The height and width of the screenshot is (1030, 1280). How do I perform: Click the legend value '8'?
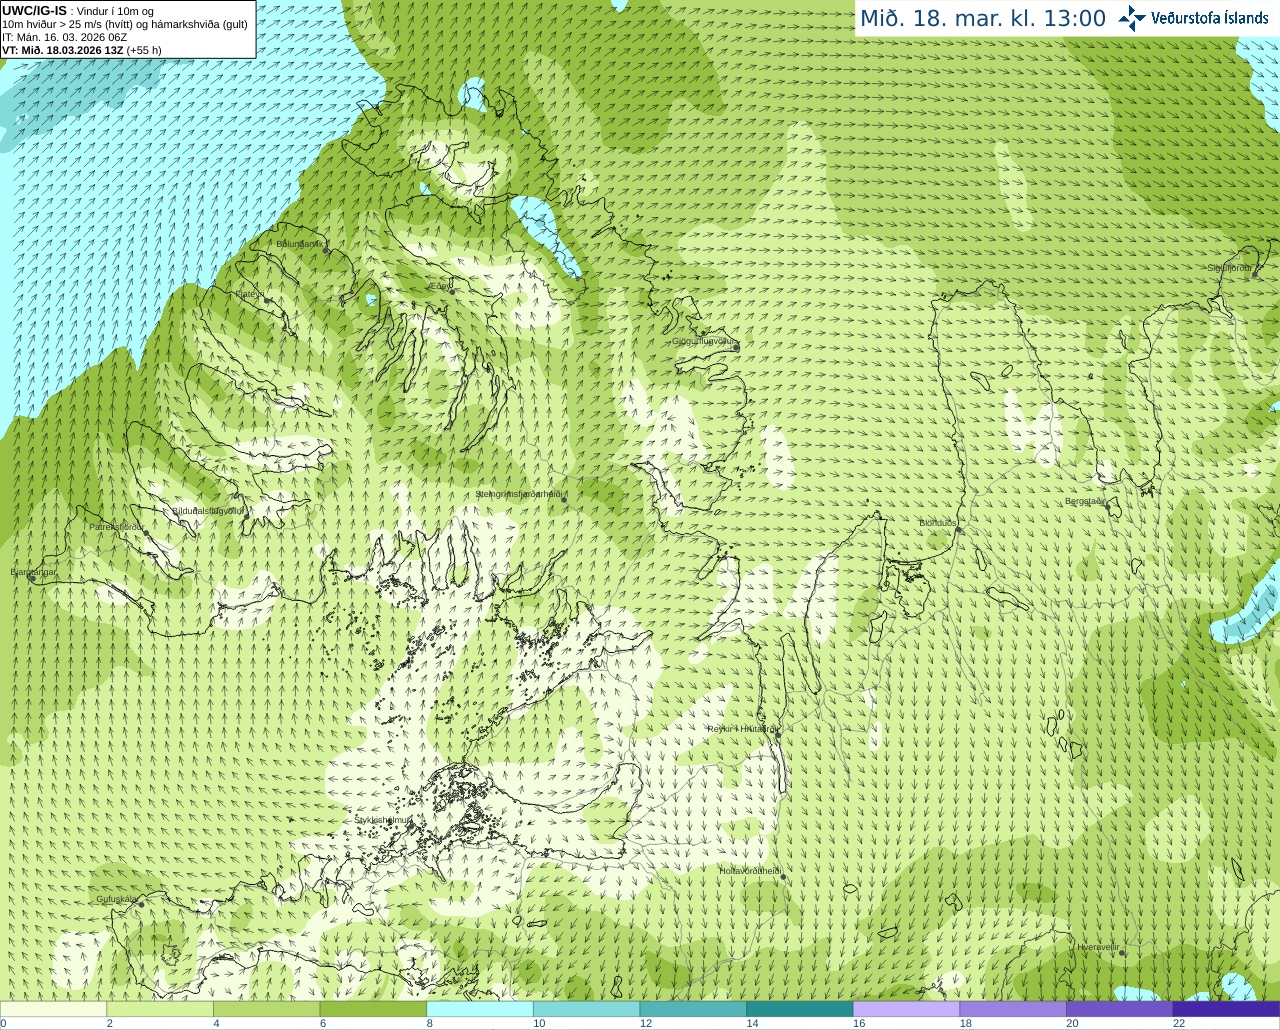(x=429, y=1023)
